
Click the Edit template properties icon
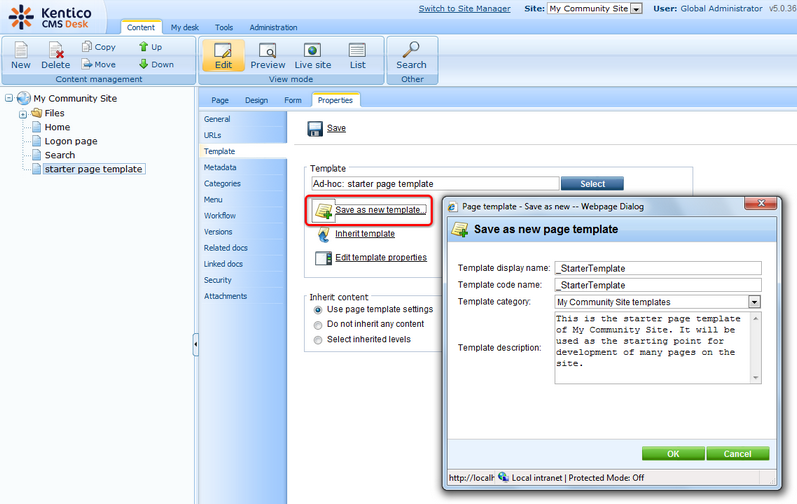click(323, 258)
